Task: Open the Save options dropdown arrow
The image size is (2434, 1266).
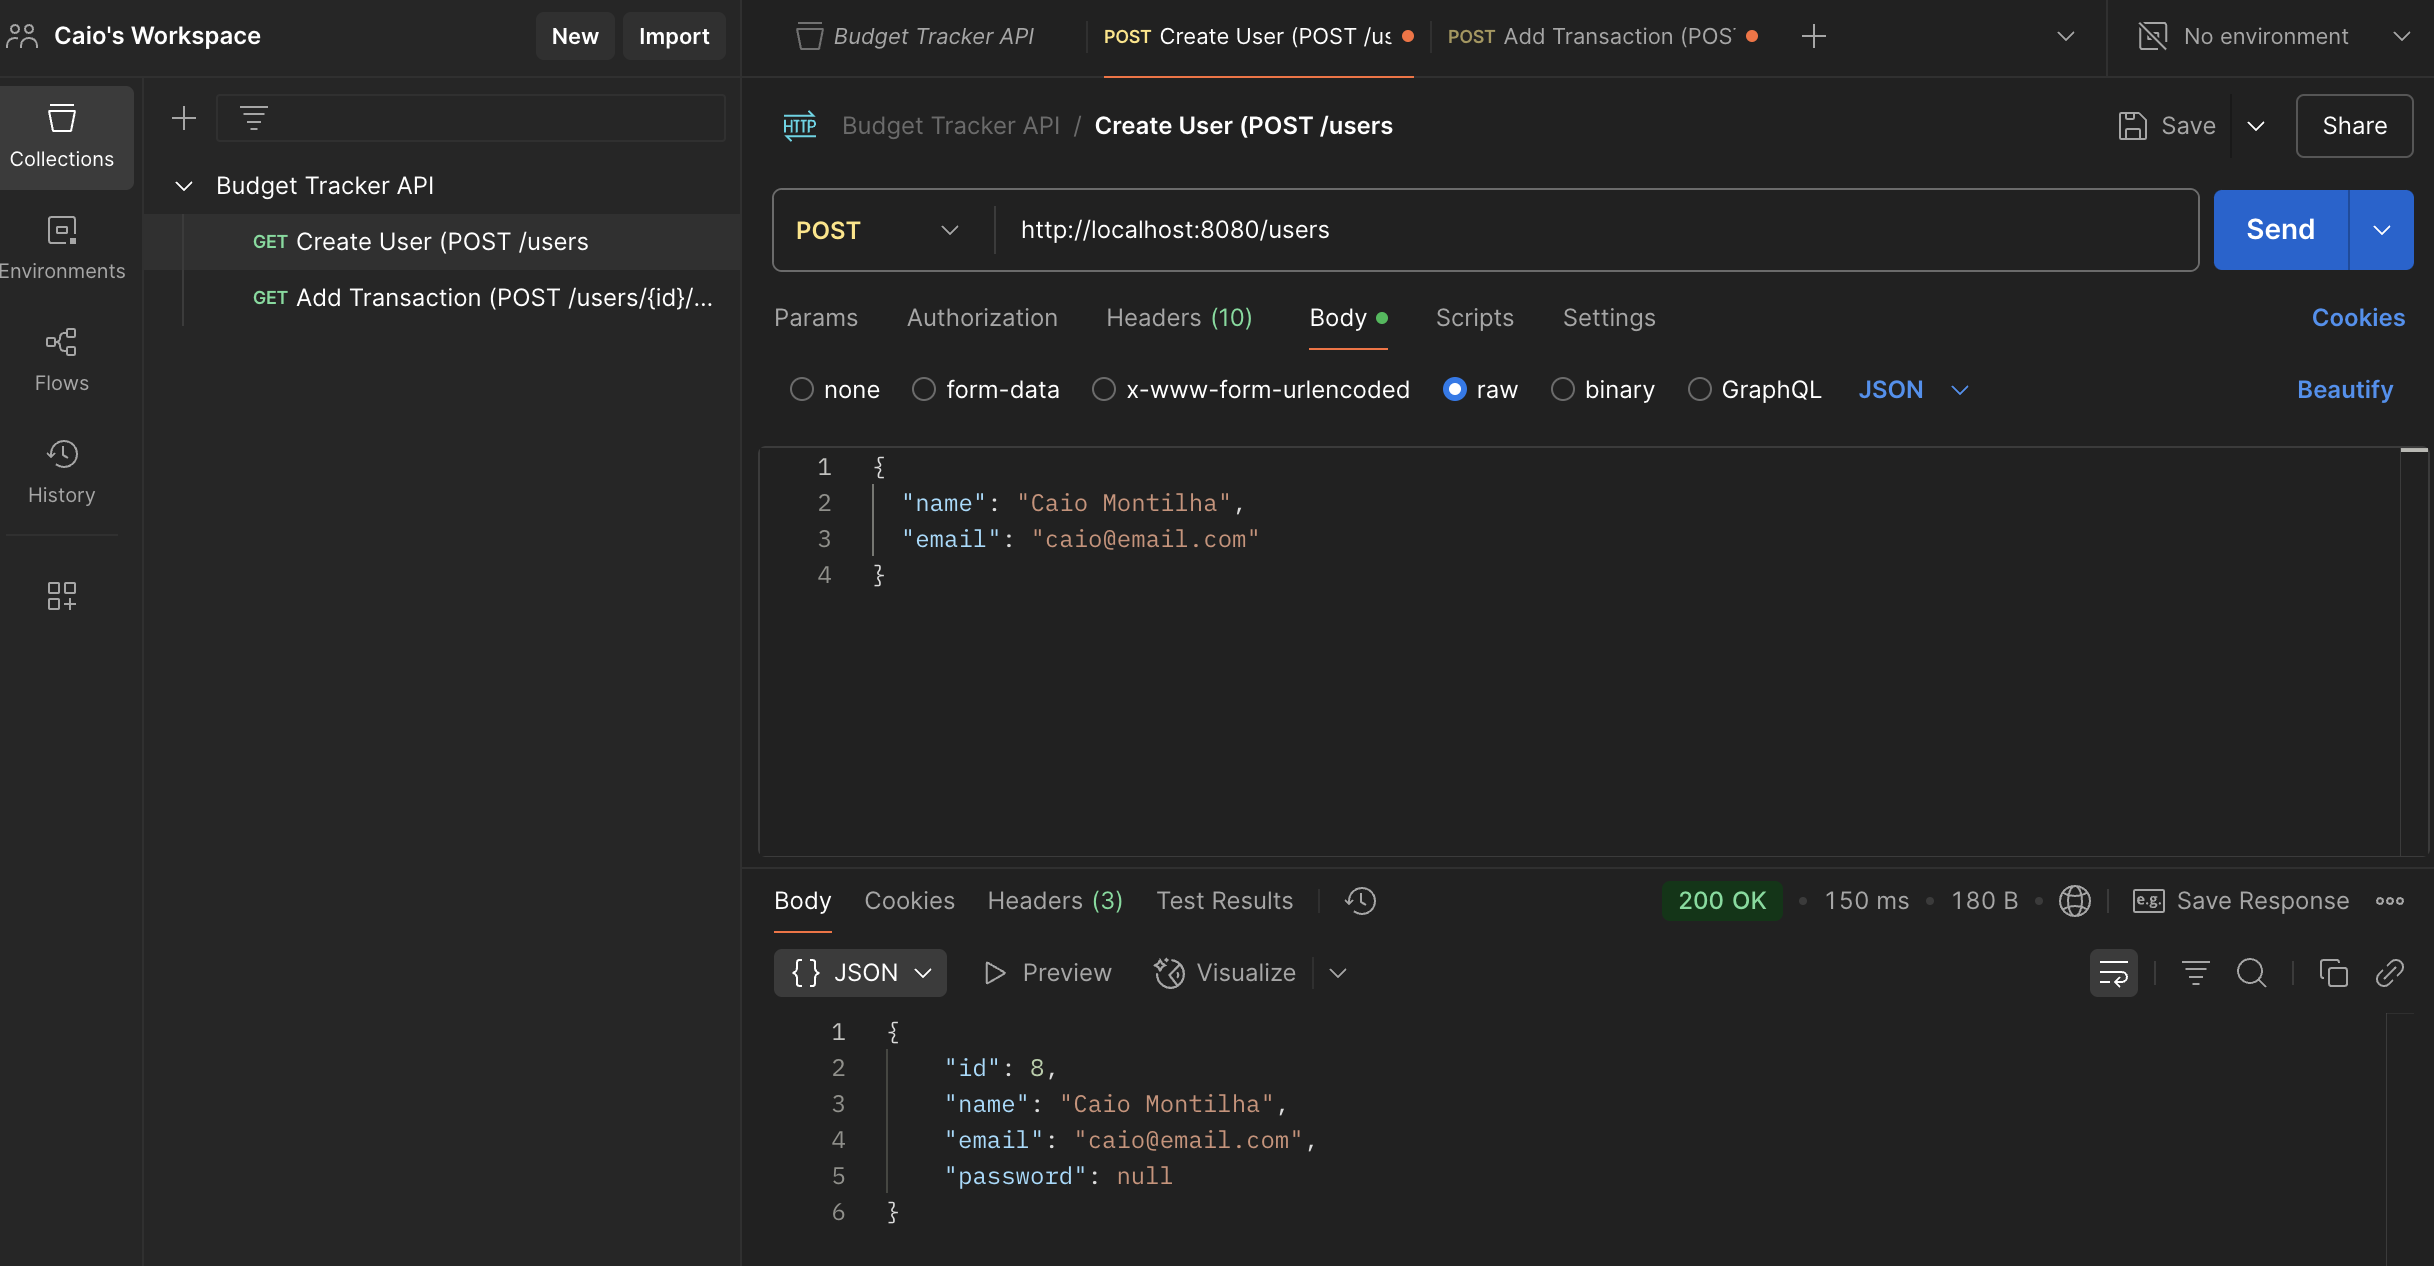Action: (2256, 126)
